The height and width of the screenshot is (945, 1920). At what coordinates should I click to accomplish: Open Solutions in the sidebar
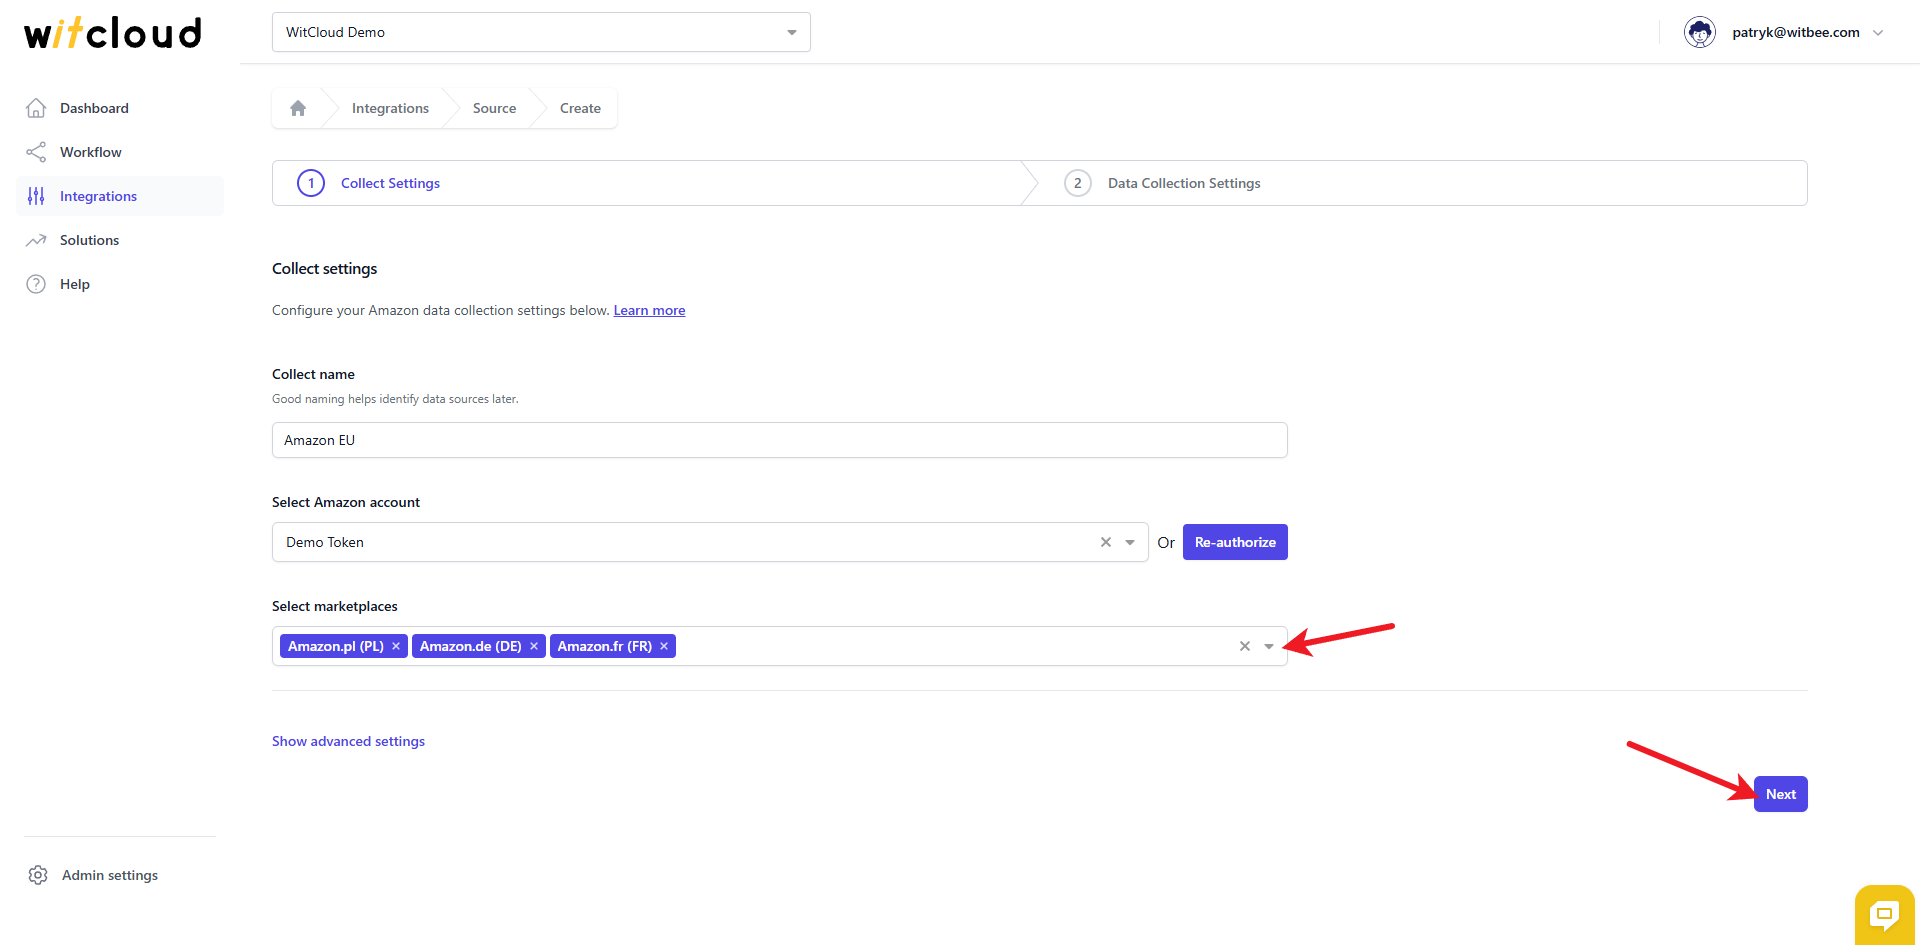[120, 240]
